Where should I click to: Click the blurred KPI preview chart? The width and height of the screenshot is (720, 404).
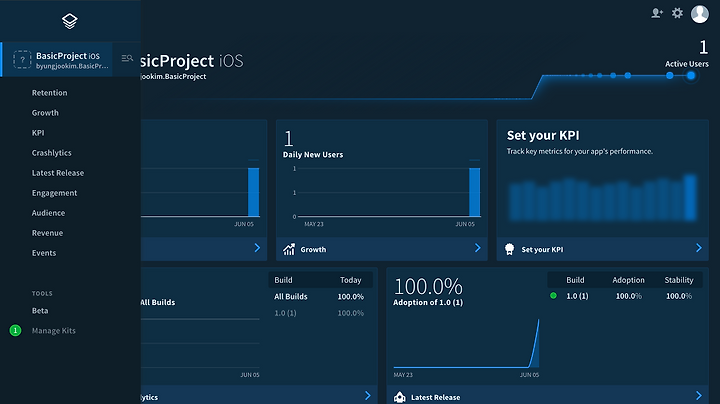click(x=603, y=198)
